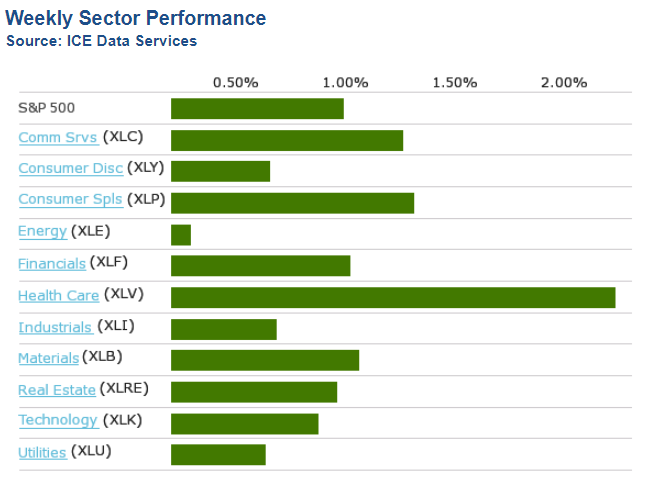The height and width of the screenshot is (481, 658).
Task: Open the Financials sector link
Action: pos(52,263)
